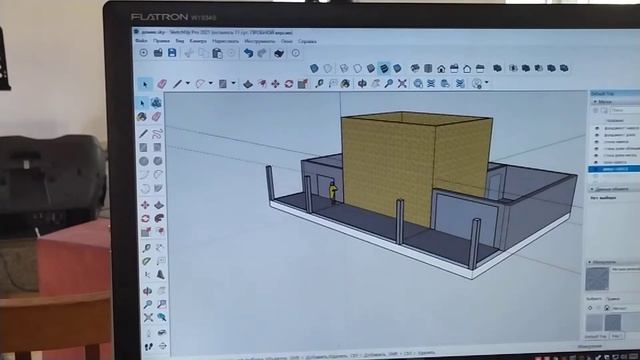Open the Вид menu
640x360 pixels.
(x=180, y=41)
